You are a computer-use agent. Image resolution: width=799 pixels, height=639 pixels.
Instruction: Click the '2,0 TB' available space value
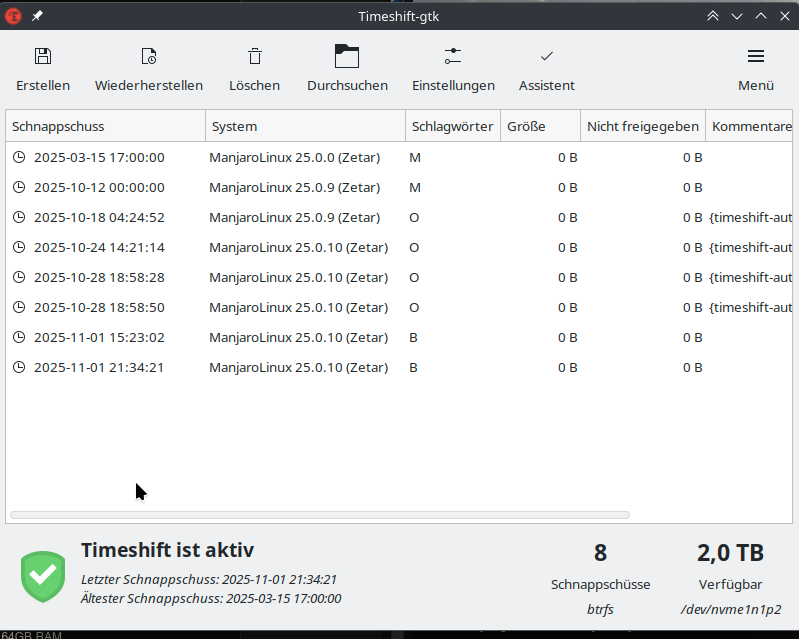click(730, 553)
